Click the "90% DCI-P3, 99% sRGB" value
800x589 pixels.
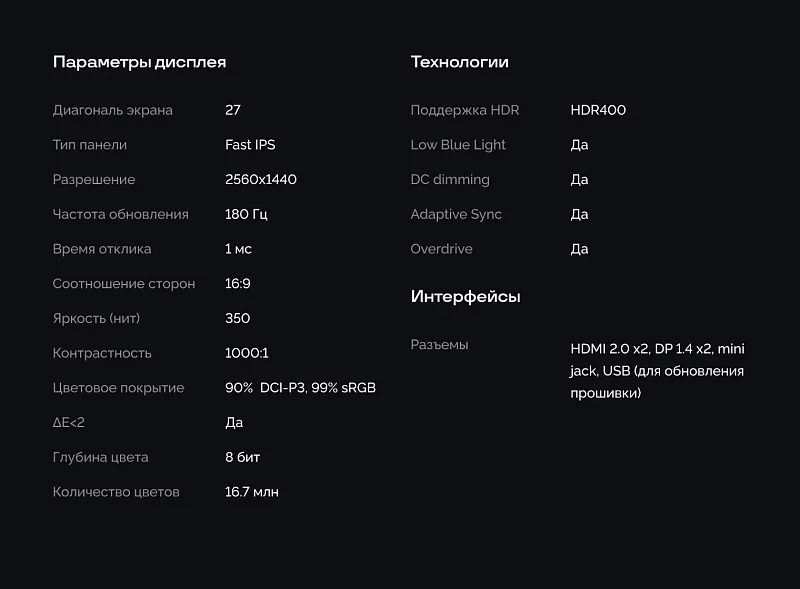(x=300, y=388)
